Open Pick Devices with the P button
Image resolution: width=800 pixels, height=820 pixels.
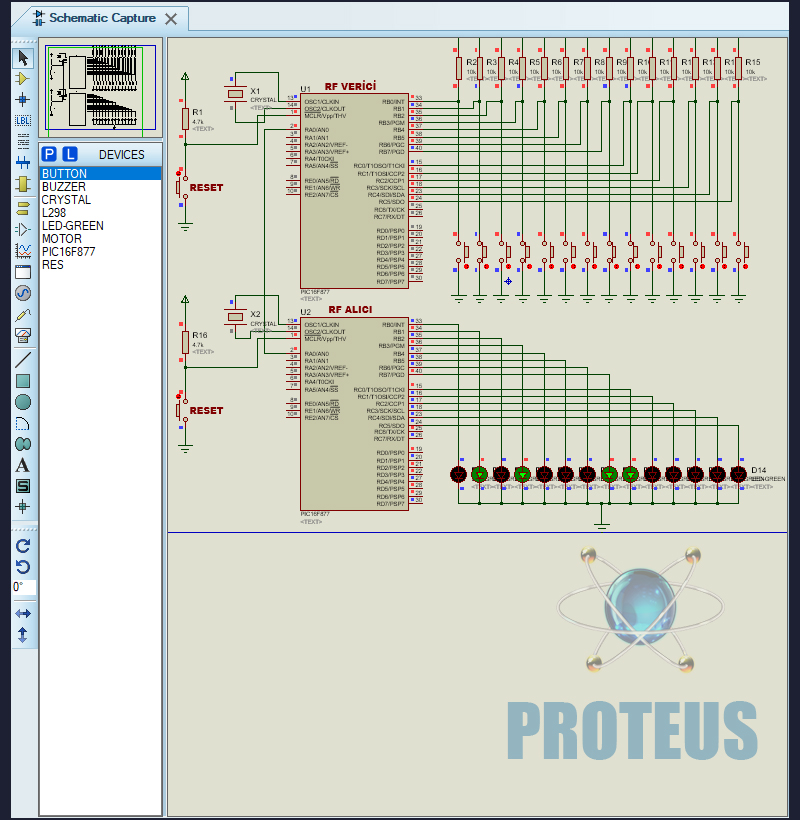50,154
